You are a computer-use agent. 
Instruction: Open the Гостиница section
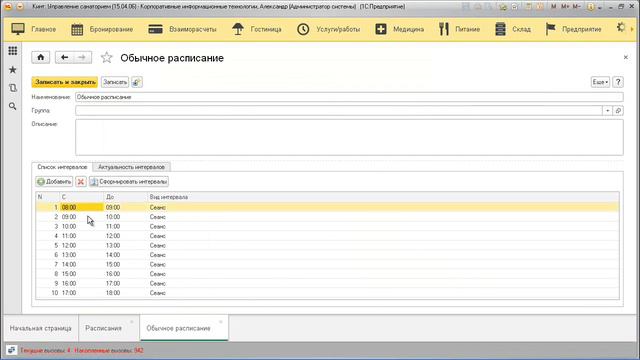[x=256, y=29]
